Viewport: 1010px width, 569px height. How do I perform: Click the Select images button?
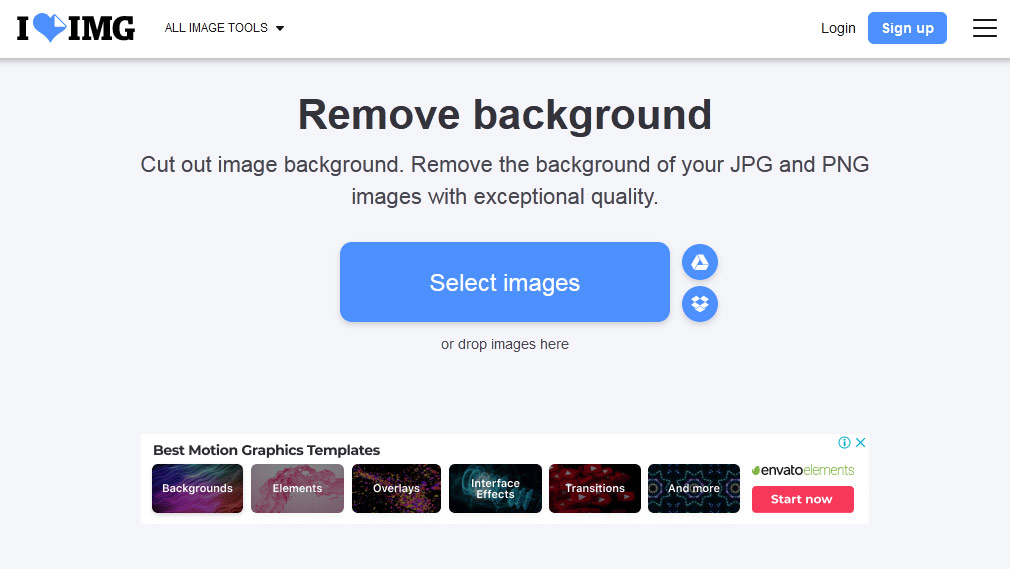pos(505,282)
